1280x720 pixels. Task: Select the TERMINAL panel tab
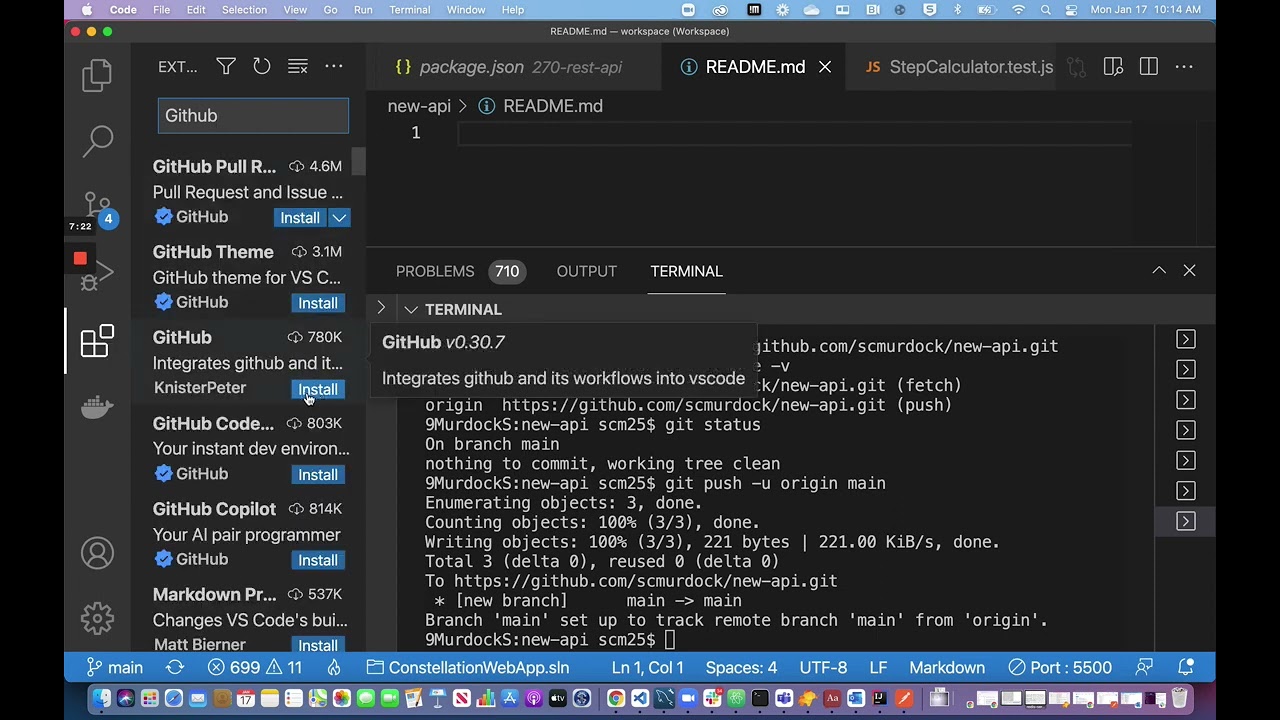click(x=686, y=271)
